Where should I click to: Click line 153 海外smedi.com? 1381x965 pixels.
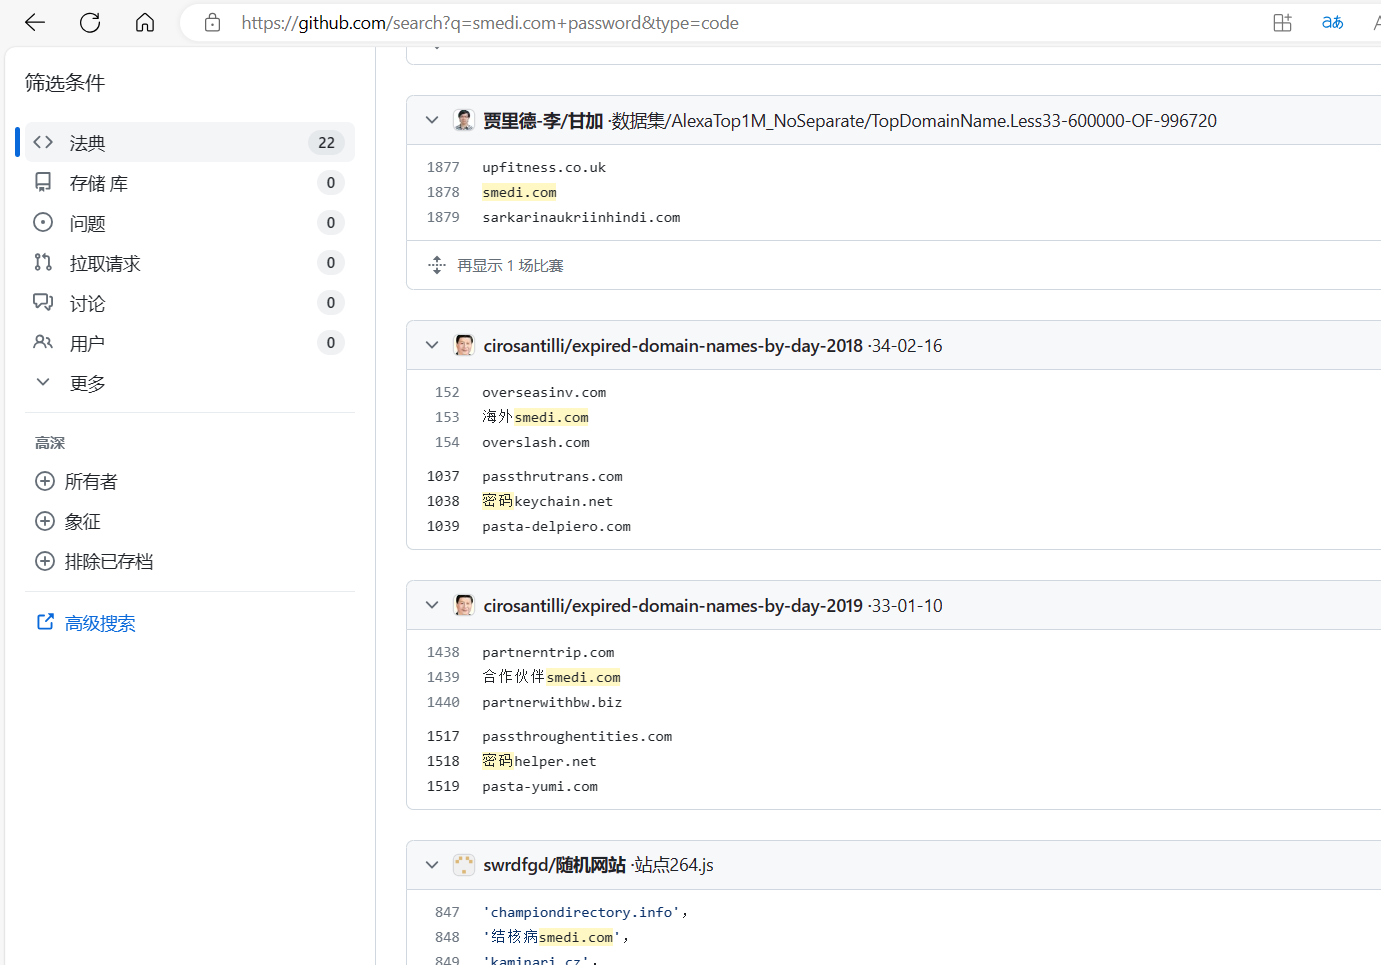(535, 417)
